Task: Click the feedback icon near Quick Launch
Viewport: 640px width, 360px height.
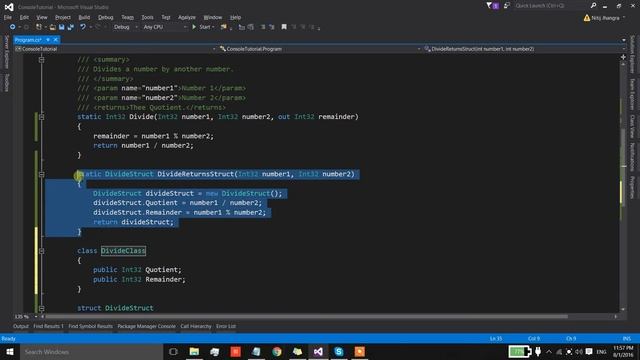Action: pos(507,6)
